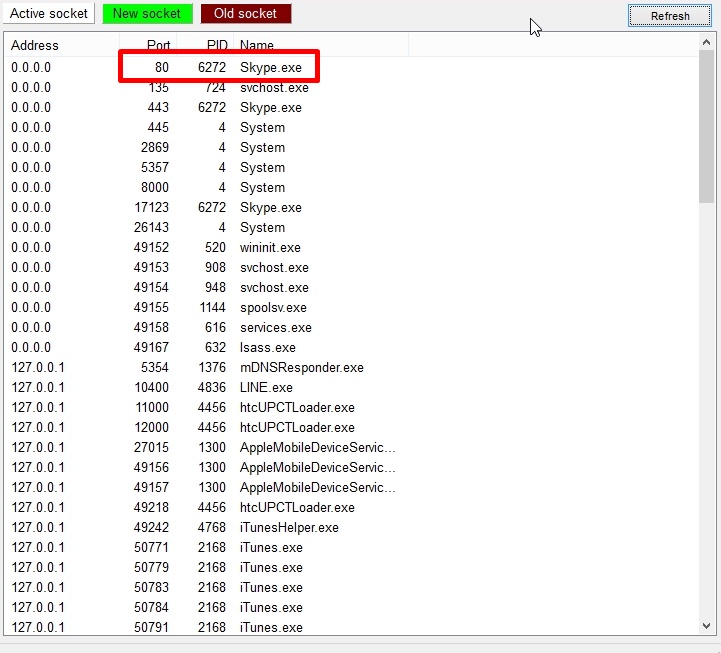The image size is (721, 653).
Task: Select the spoolsv.exe row
Action: pos(351,307)
